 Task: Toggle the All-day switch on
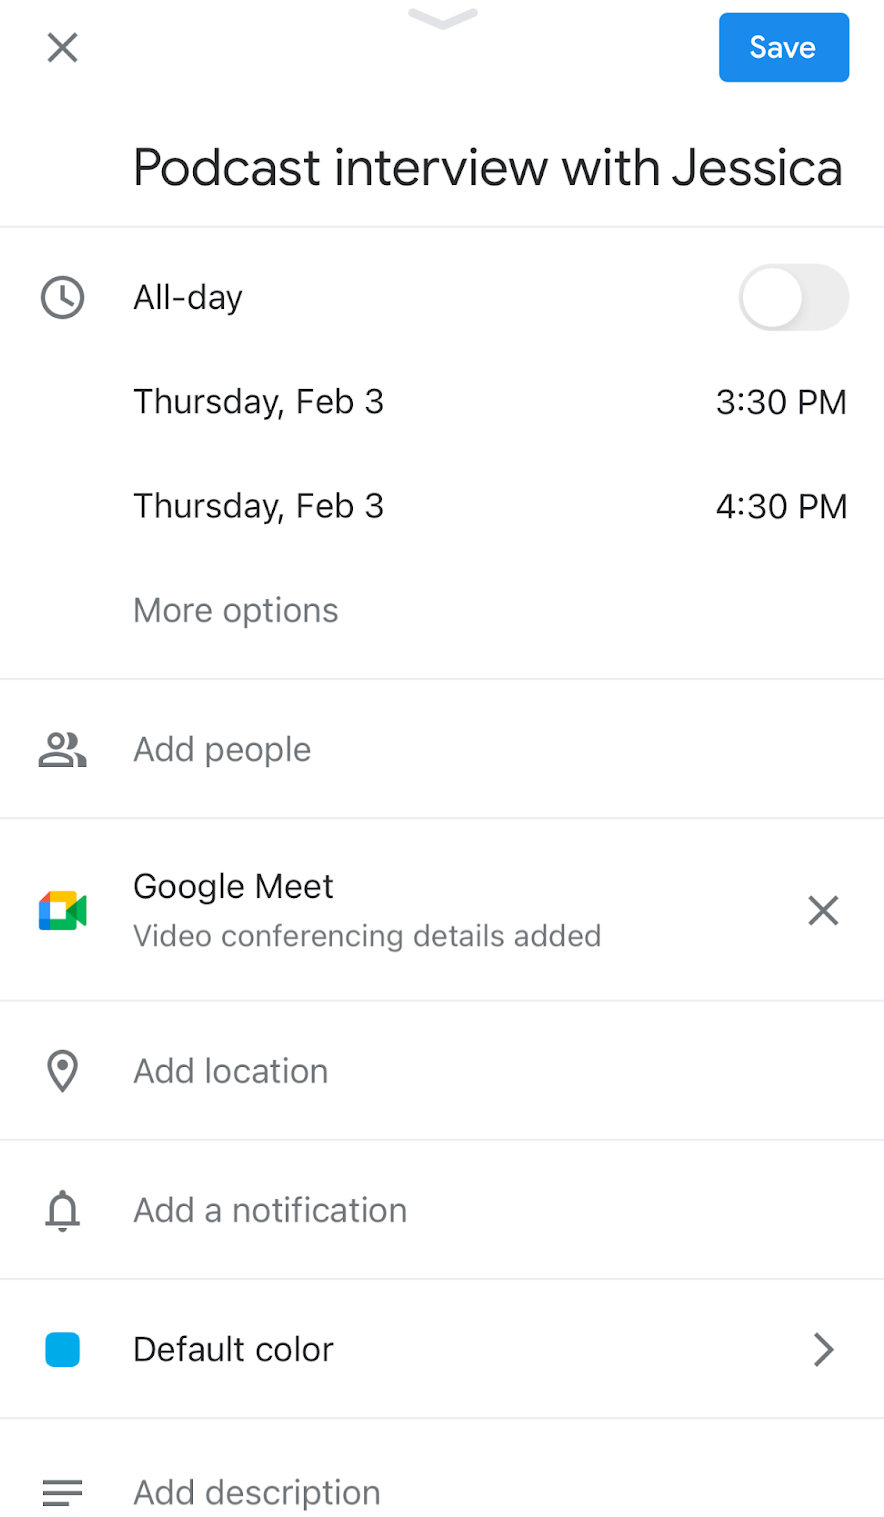tap(793, 298)
